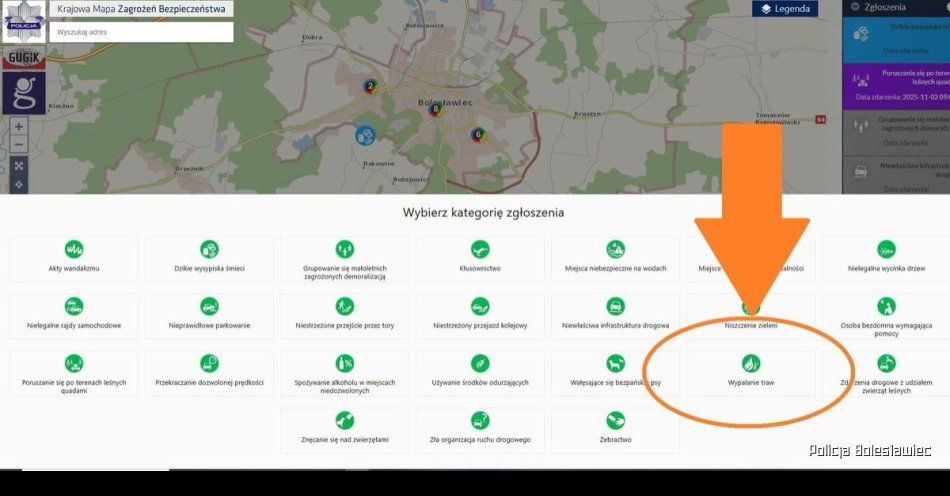The height and width of the screenshot is (496, 950).
Task: Select Osoba bezdomna wymagająca pomocy icon
Action: 886,306
